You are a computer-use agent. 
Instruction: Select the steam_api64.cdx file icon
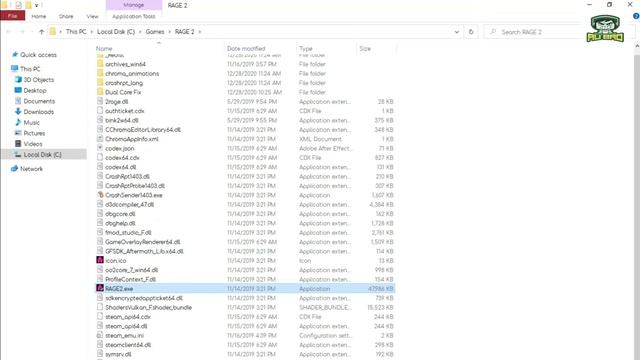click(100, 316)
